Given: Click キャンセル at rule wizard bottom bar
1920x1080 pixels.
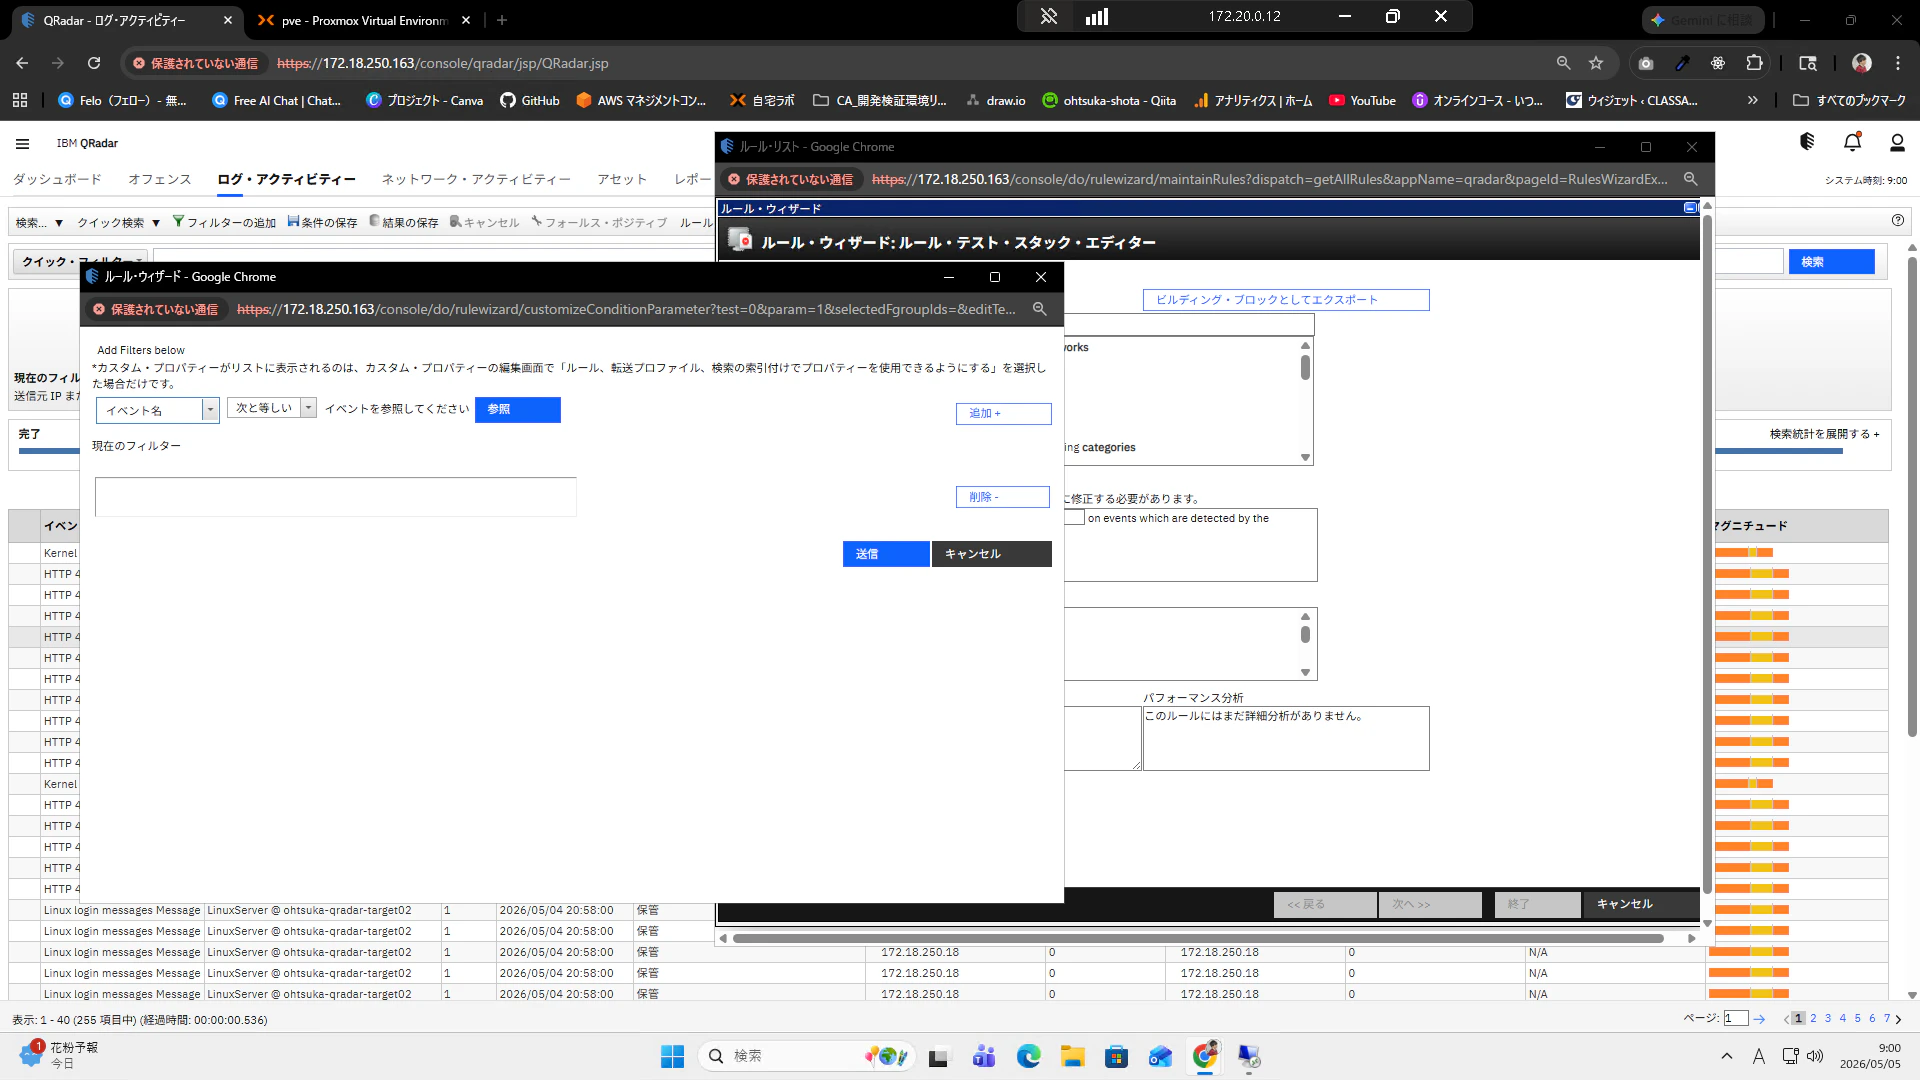Looking at the screenshot, I should 1641,904.
